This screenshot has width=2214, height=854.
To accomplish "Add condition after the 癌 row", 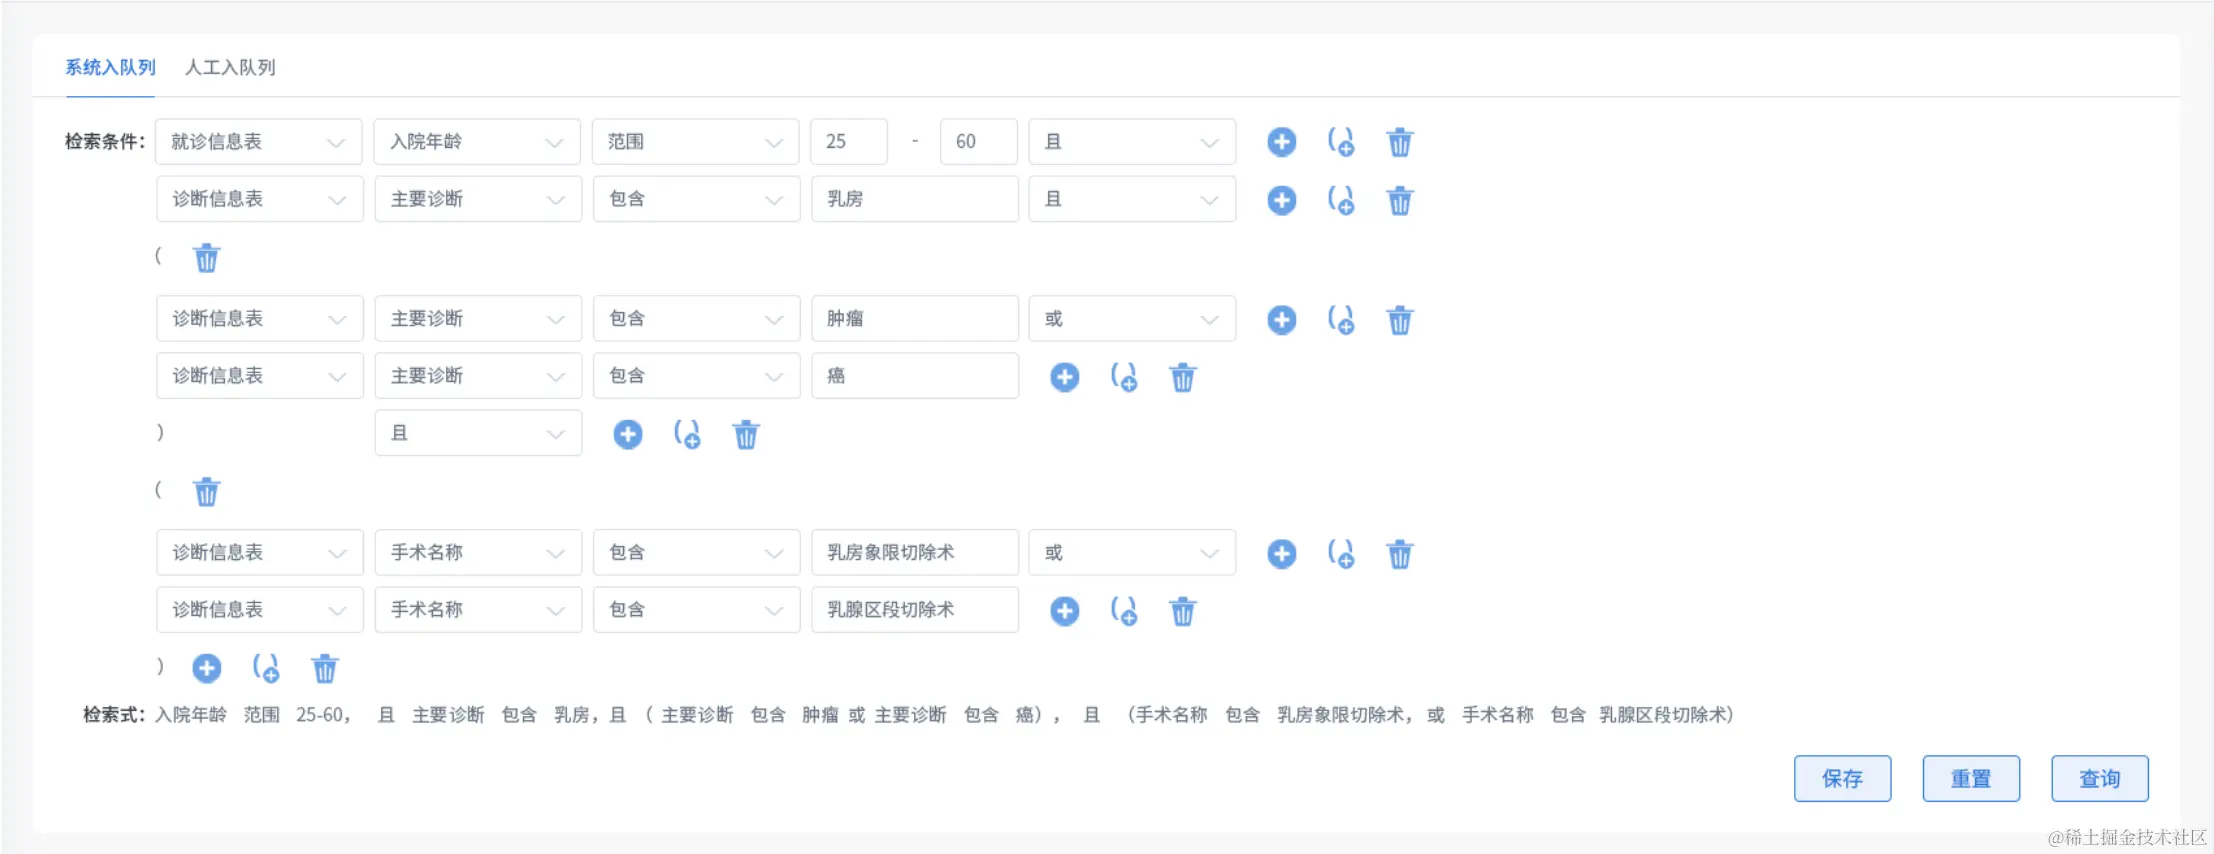I will (x=1064, y=377).
